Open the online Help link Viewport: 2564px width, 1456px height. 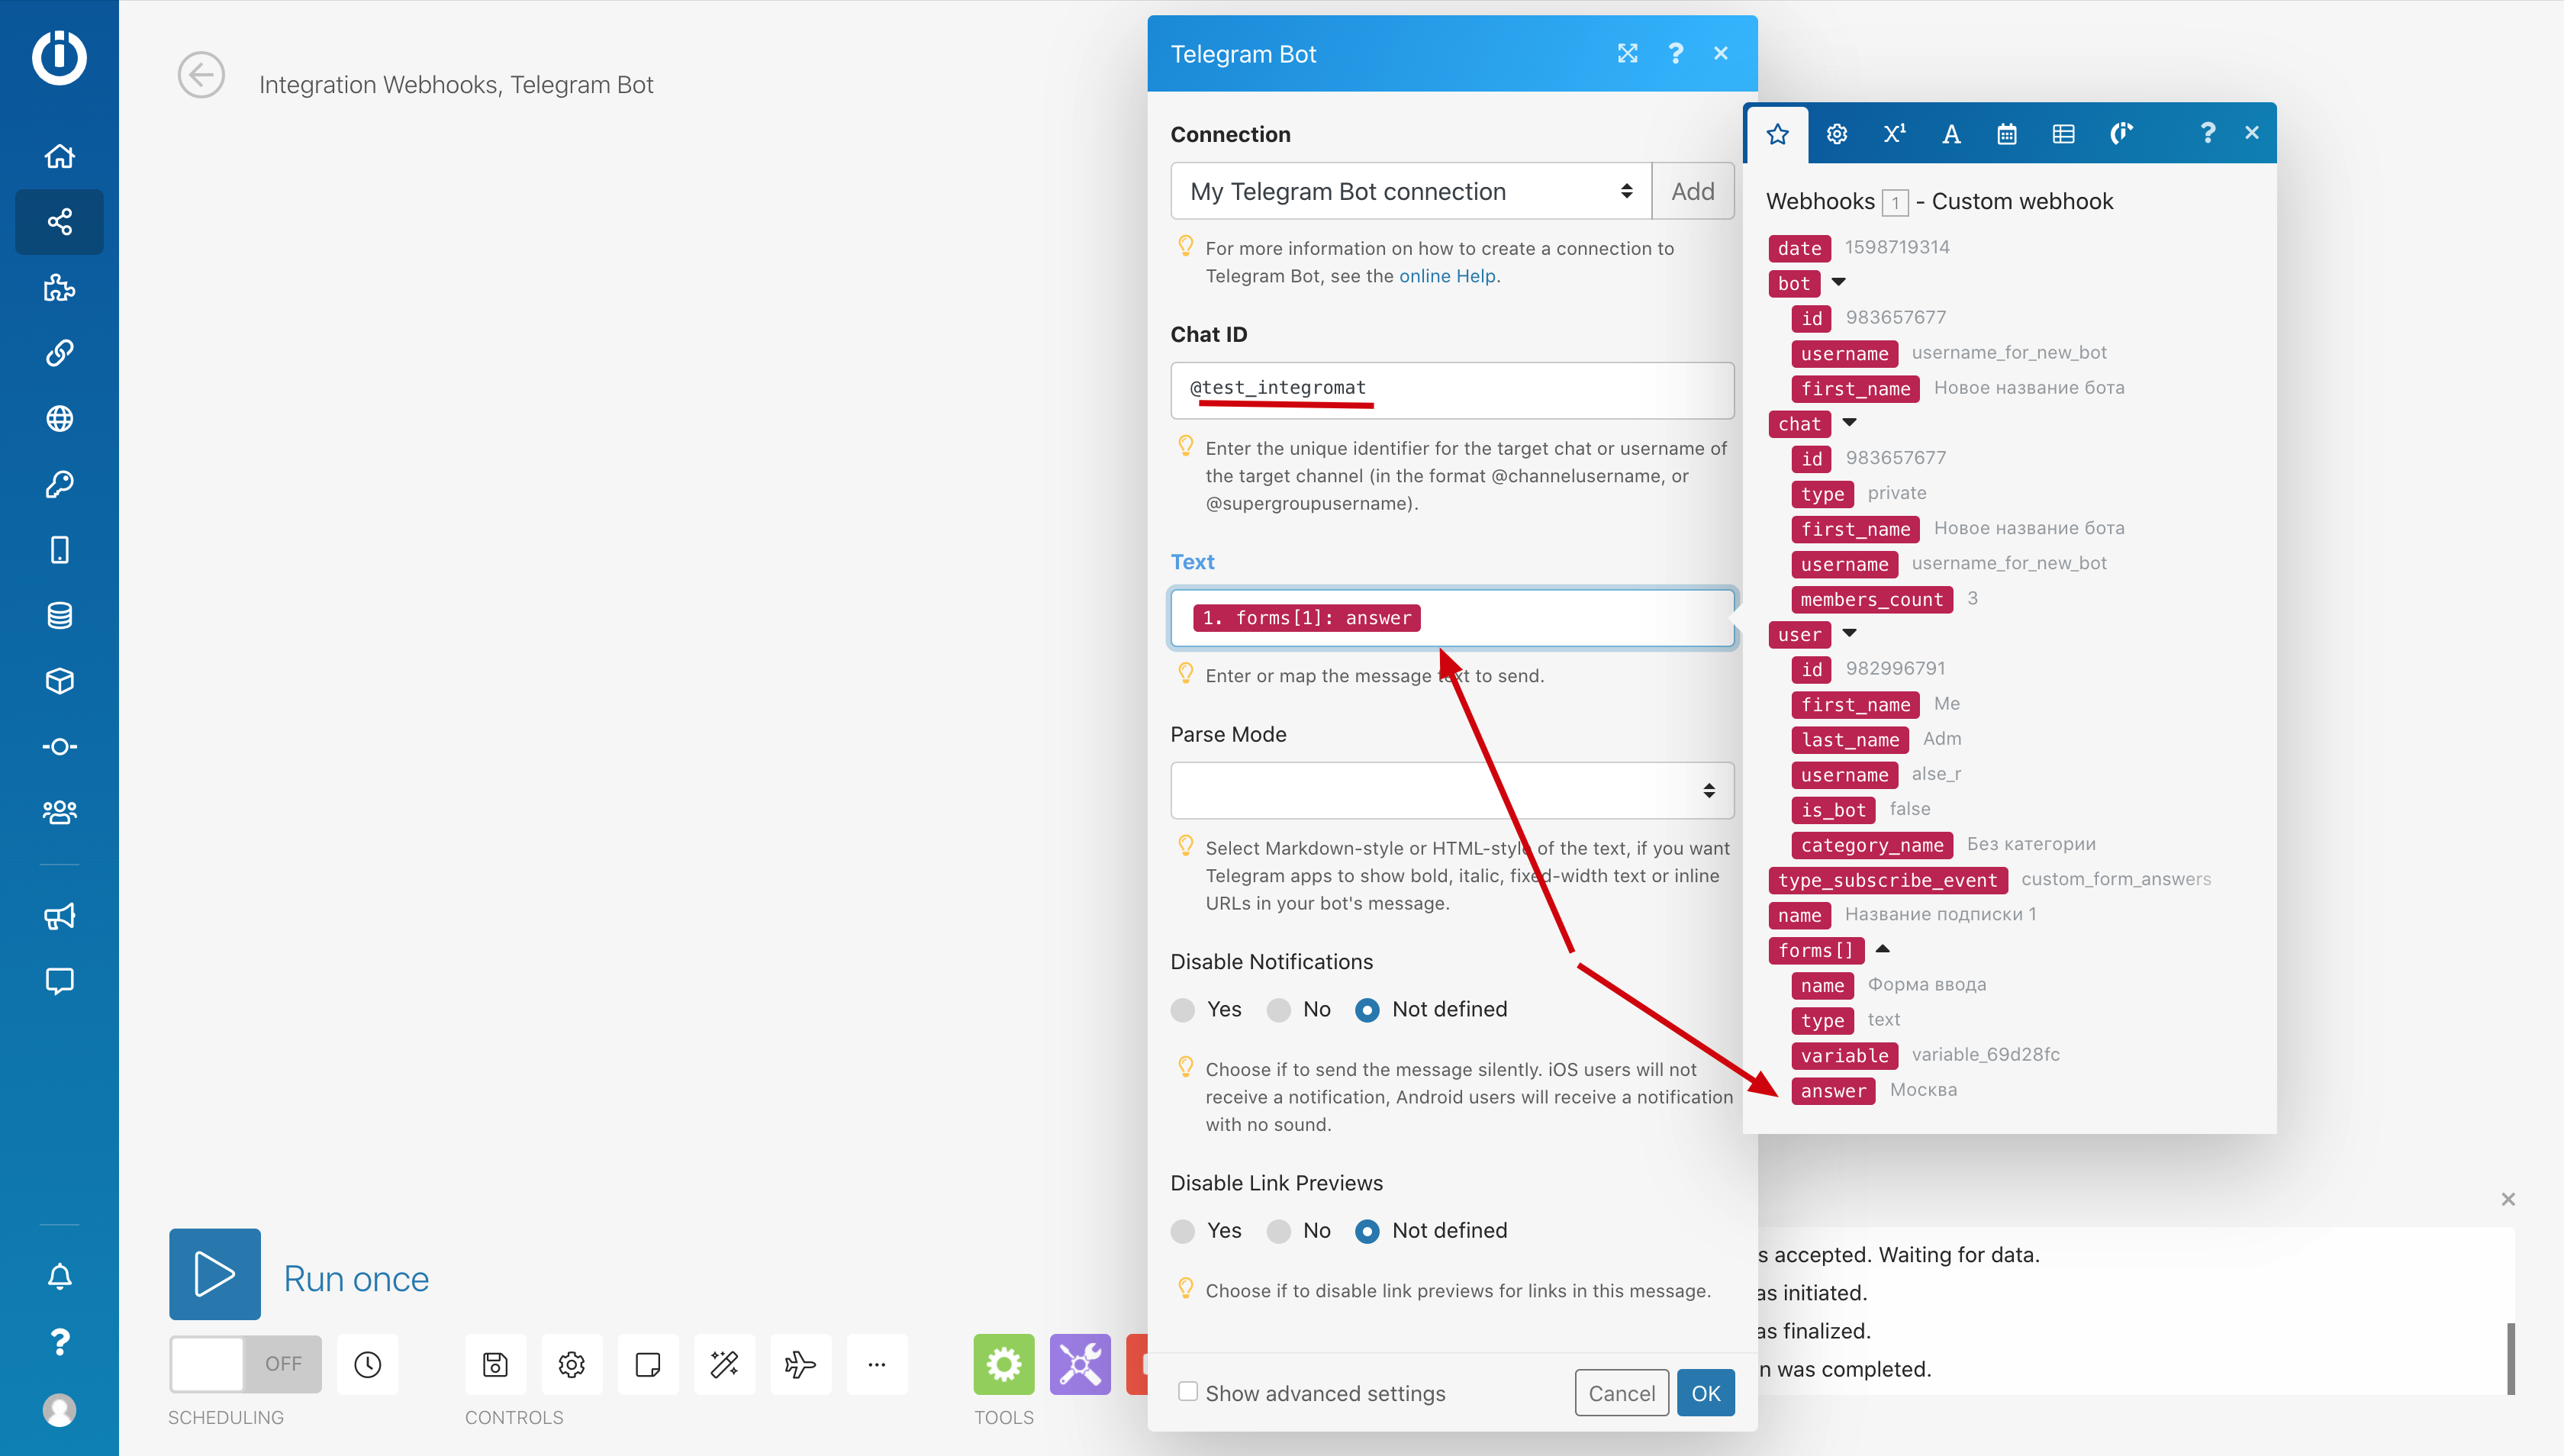(x=1447, y=276)
